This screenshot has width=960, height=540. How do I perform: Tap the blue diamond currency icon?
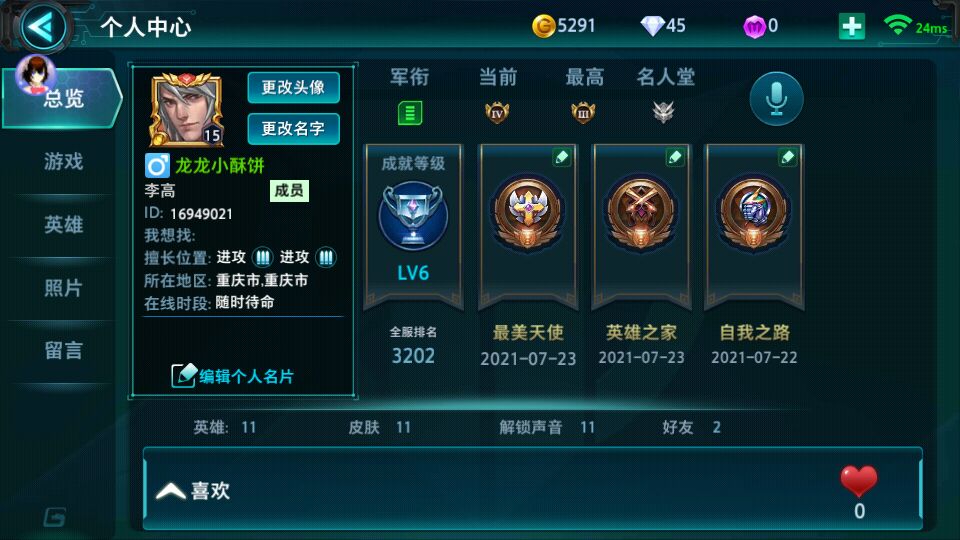click(653, 26)
